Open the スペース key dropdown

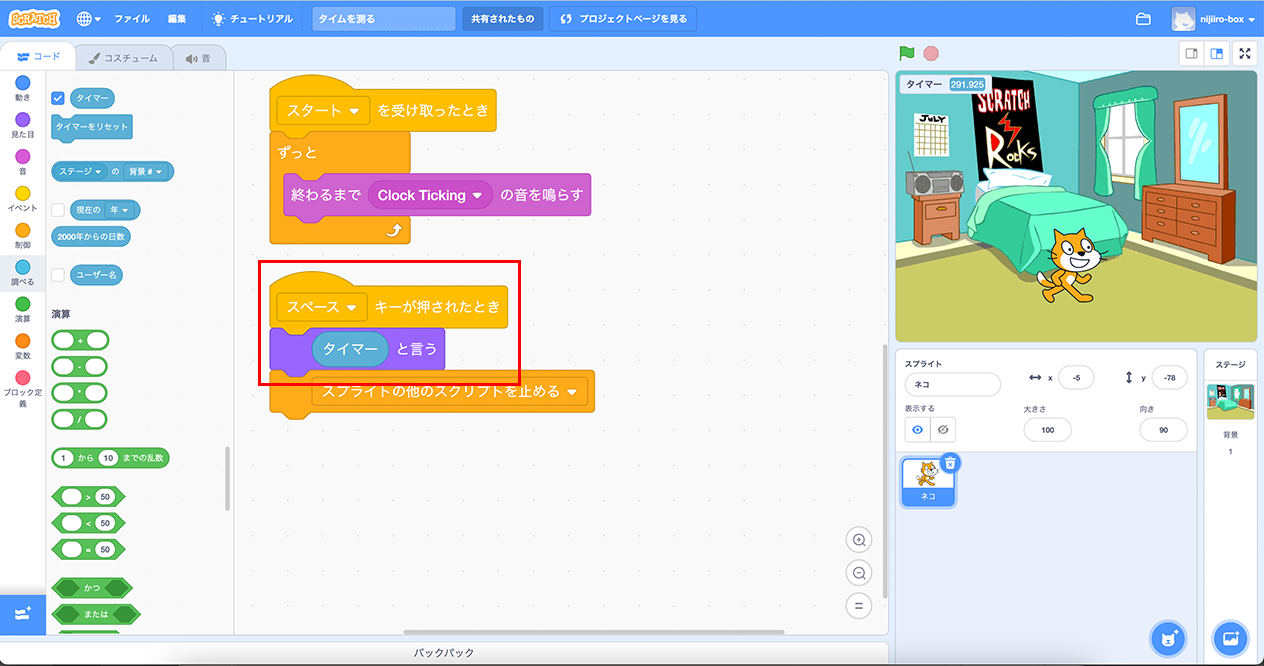click(351, 307)
